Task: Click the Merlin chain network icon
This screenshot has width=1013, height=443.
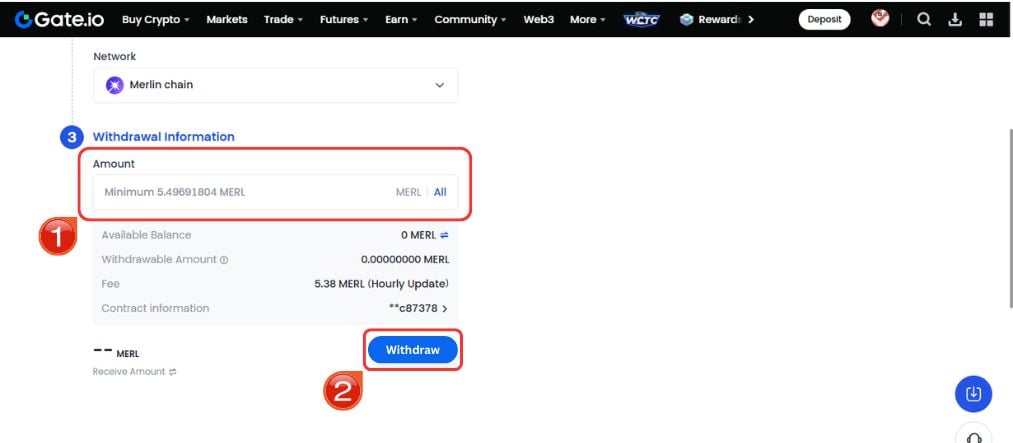Action: point(114,85)
